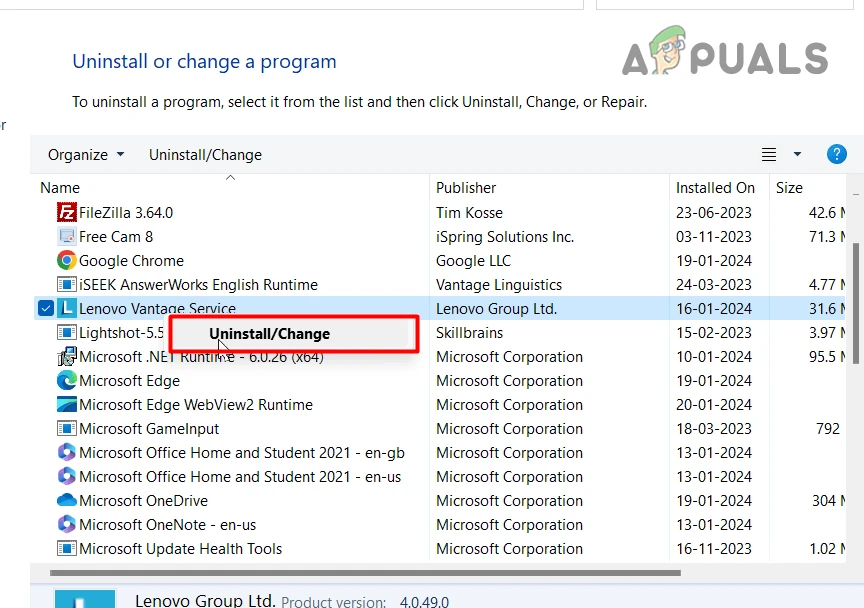Click the Microsoft OneNote en-us icon
Screen dimensions: 864x608
click(67, 524)
